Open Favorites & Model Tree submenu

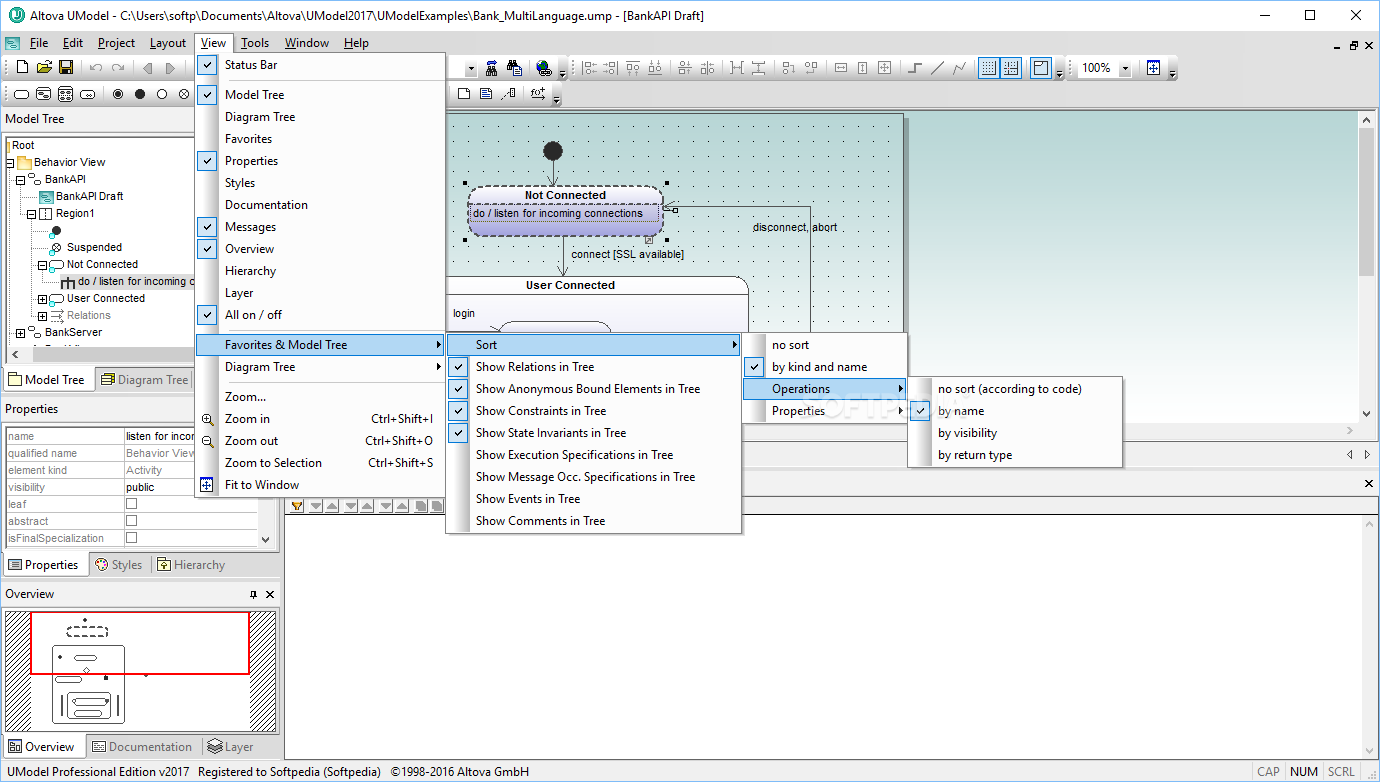(320, 345)
